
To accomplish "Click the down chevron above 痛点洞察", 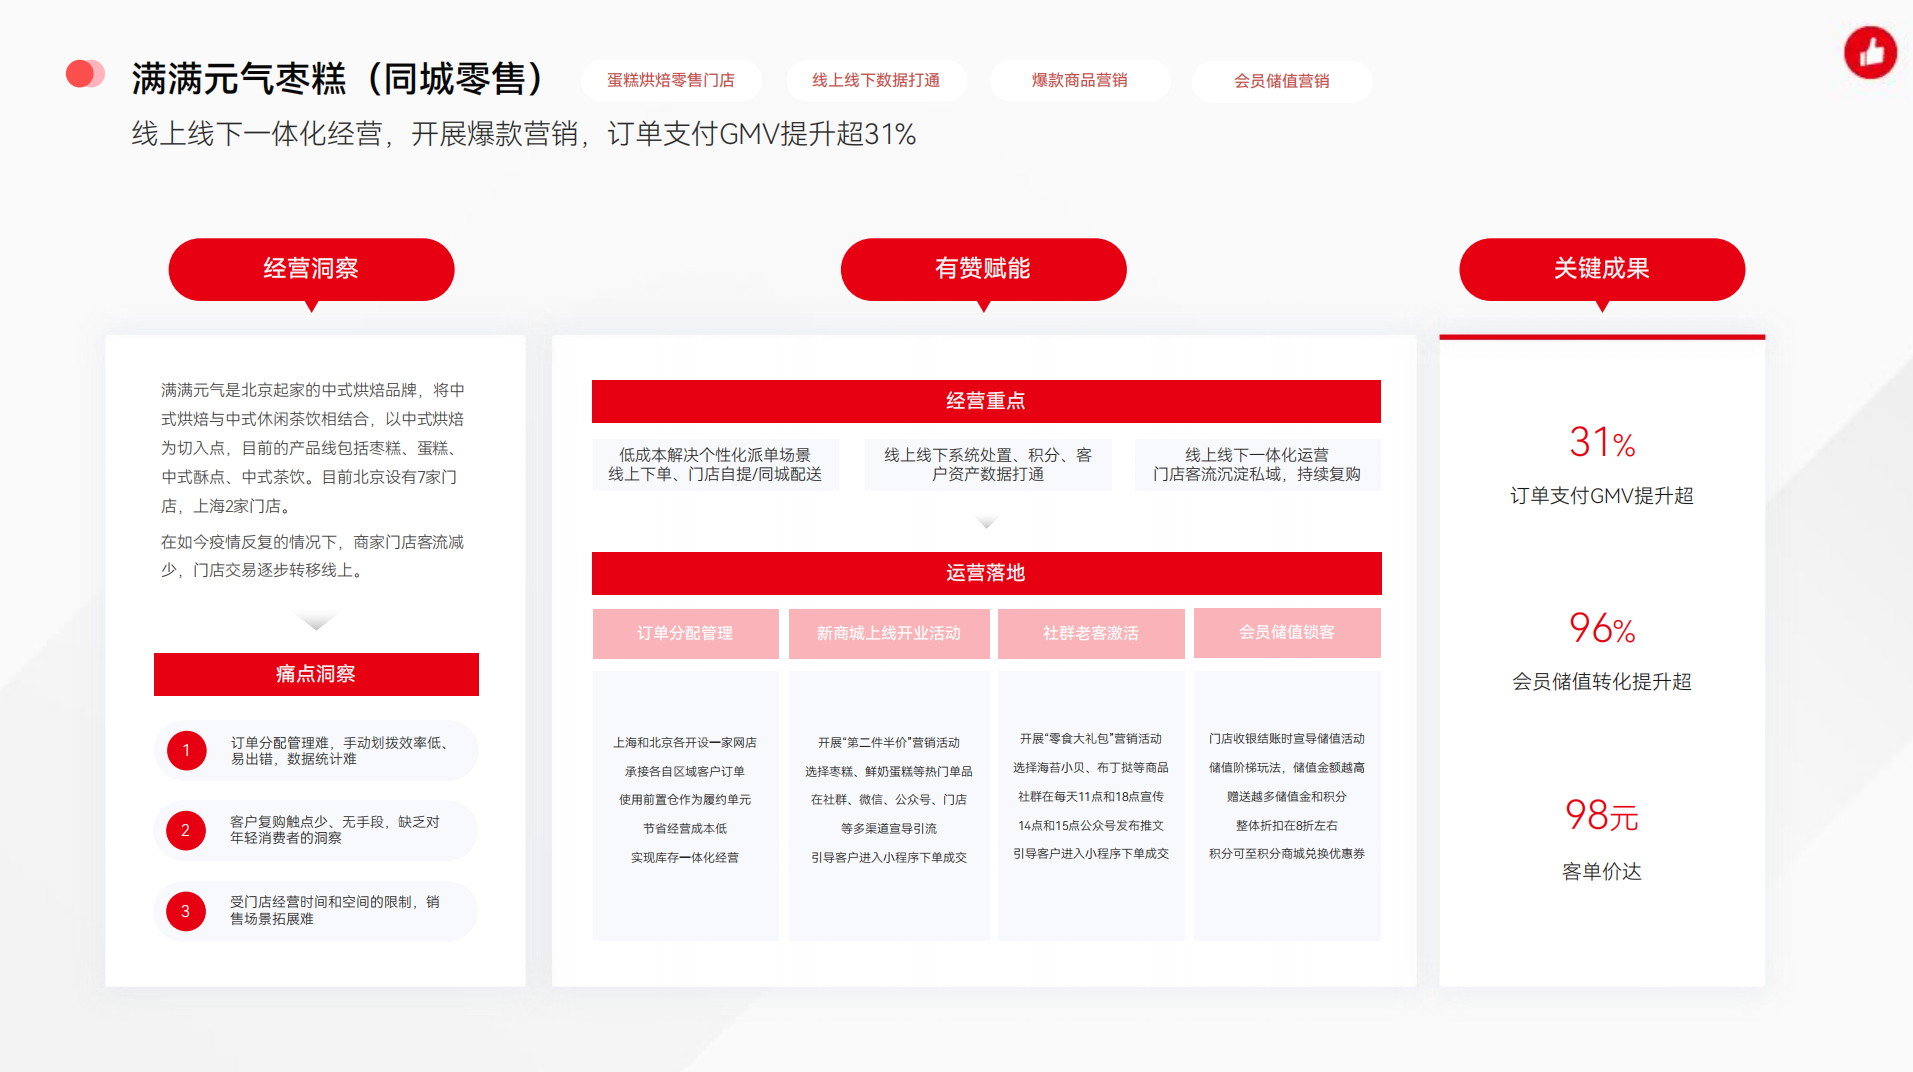I will (x=316, y=622).
